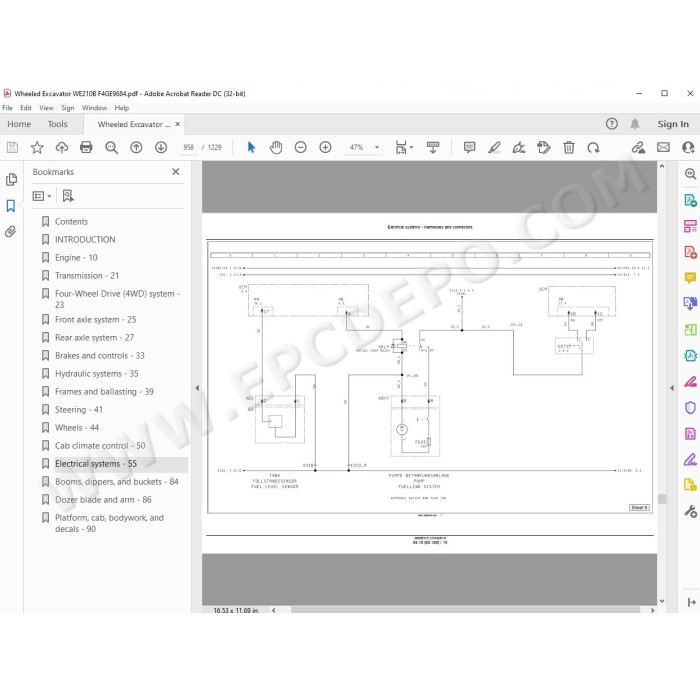Click scroll down arrow of document scrollbar
This screenshot has height=700, width=700.
[x=662, y=601]
